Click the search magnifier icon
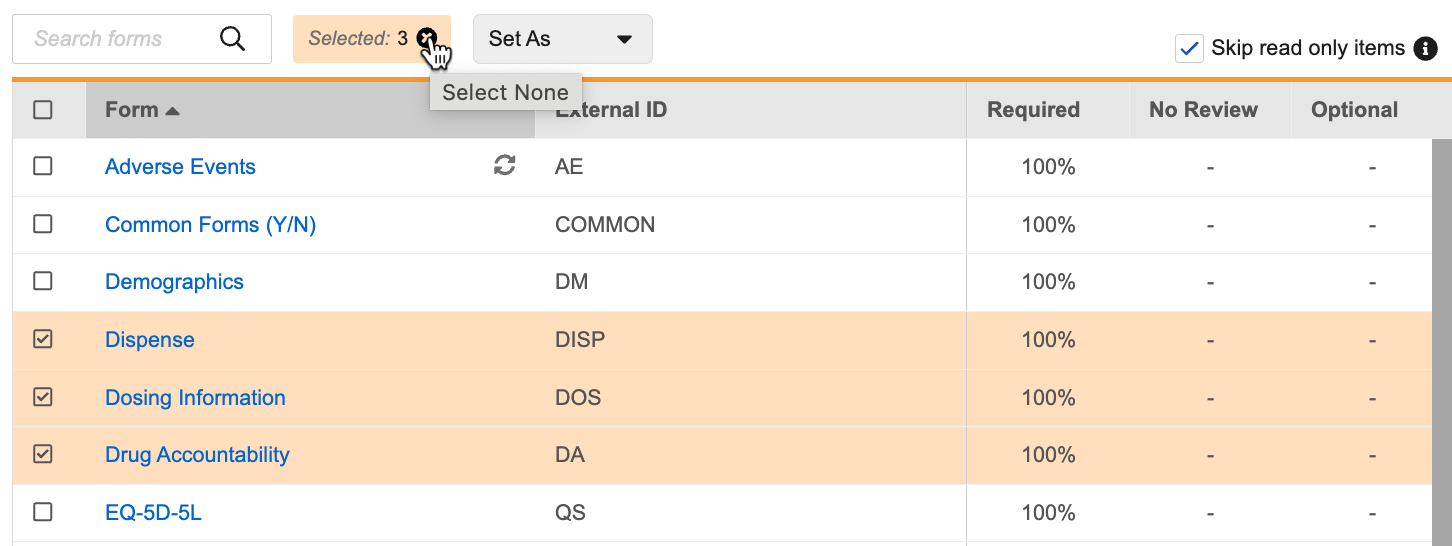The image size is (1452, 546). 232,39
